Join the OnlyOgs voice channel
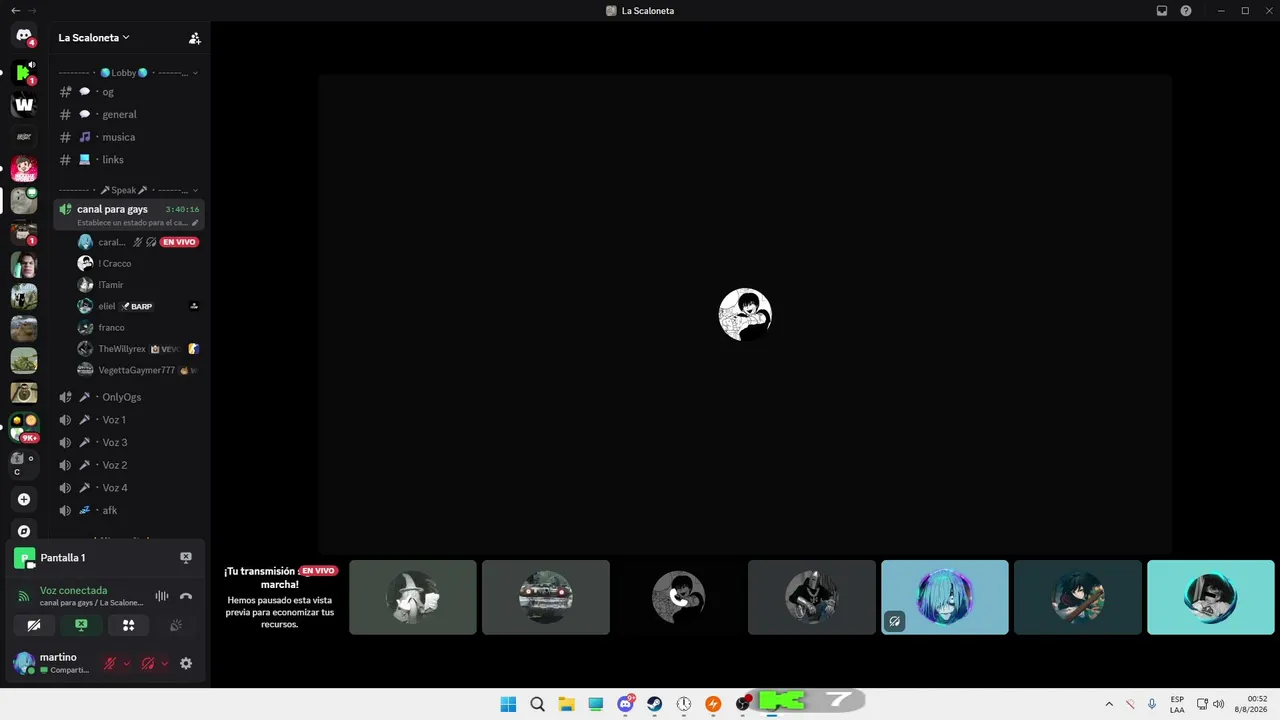The height and width of the screenshot is (720, 1280). pos(130,397)
